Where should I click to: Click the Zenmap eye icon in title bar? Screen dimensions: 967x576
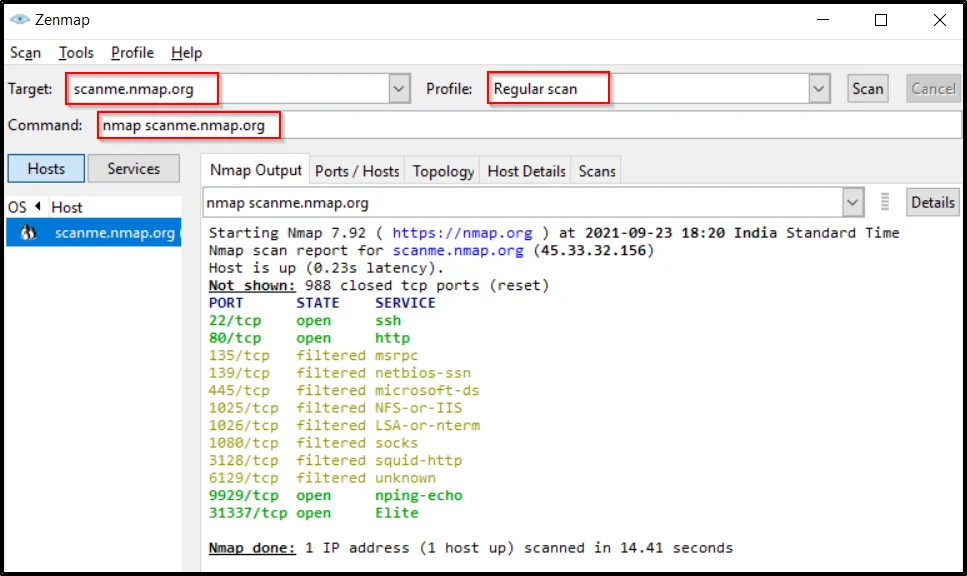20,20
